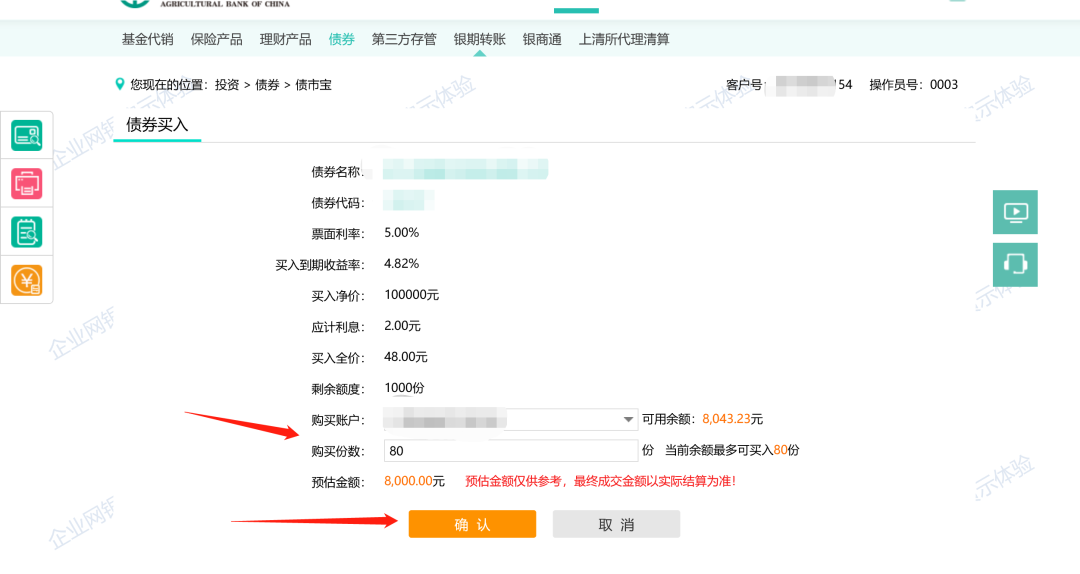Open the 上清所代理清算 menu

click(624, 39)
